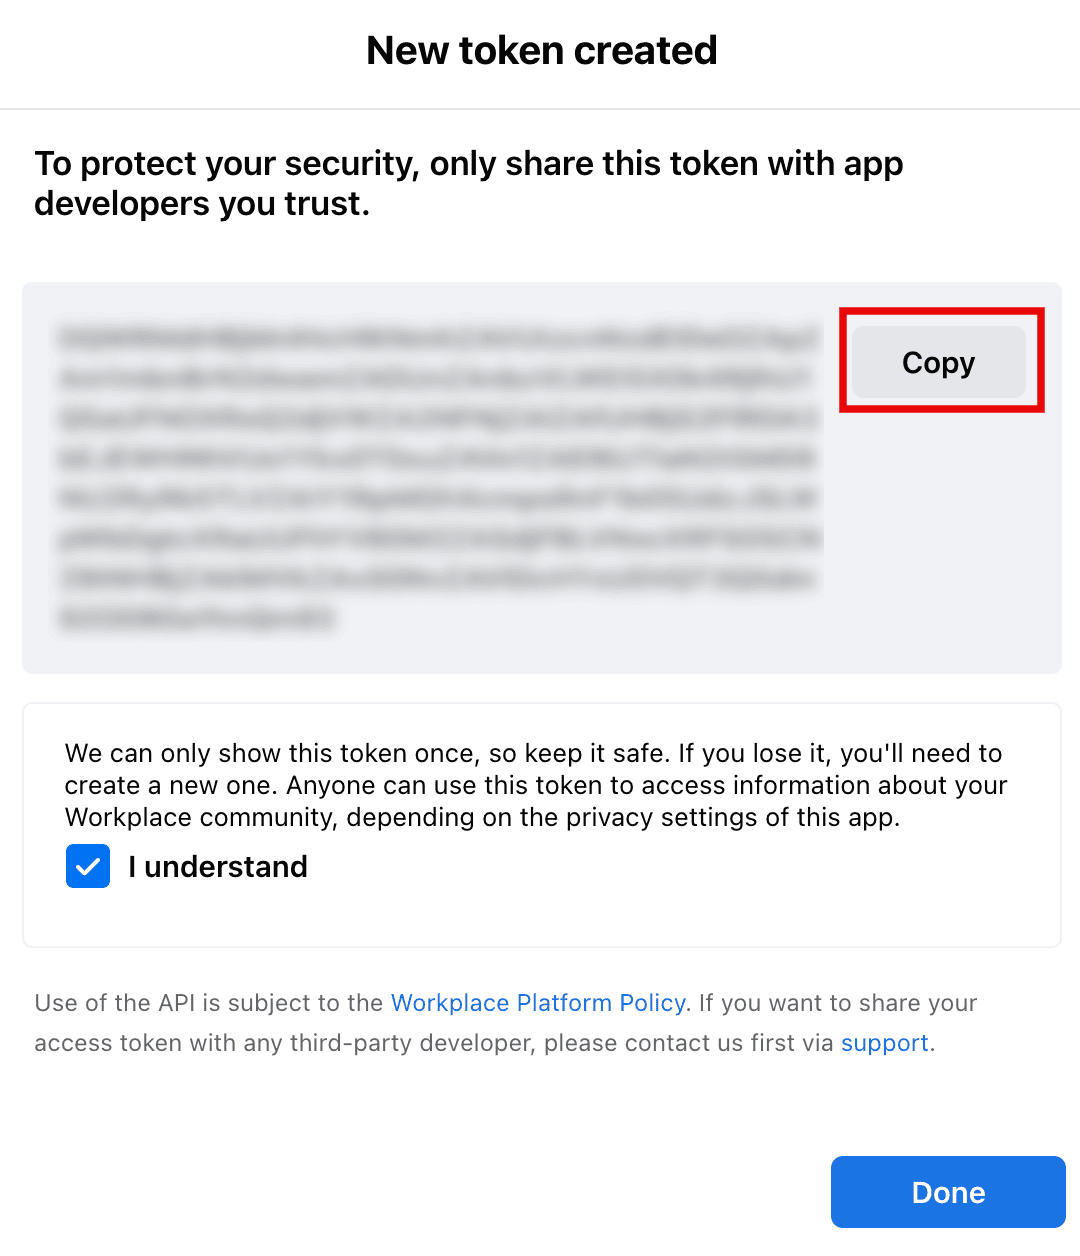This screenshot has height=1256, width=1080.
Task: Click the 'developers you trust' line of text
Action: coord(202,204)
